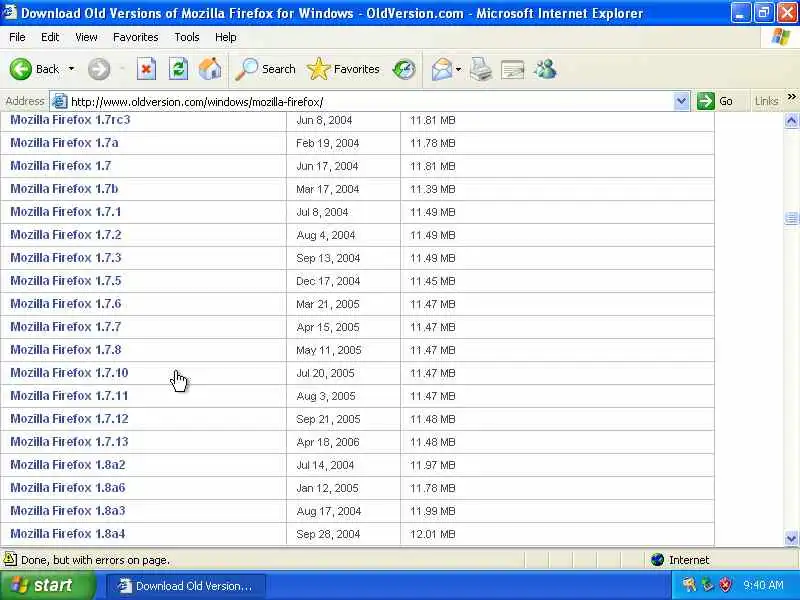The image size is (800, 600).
Task: Select the Download Old Version taskbar button
Action: pos(186,586)
